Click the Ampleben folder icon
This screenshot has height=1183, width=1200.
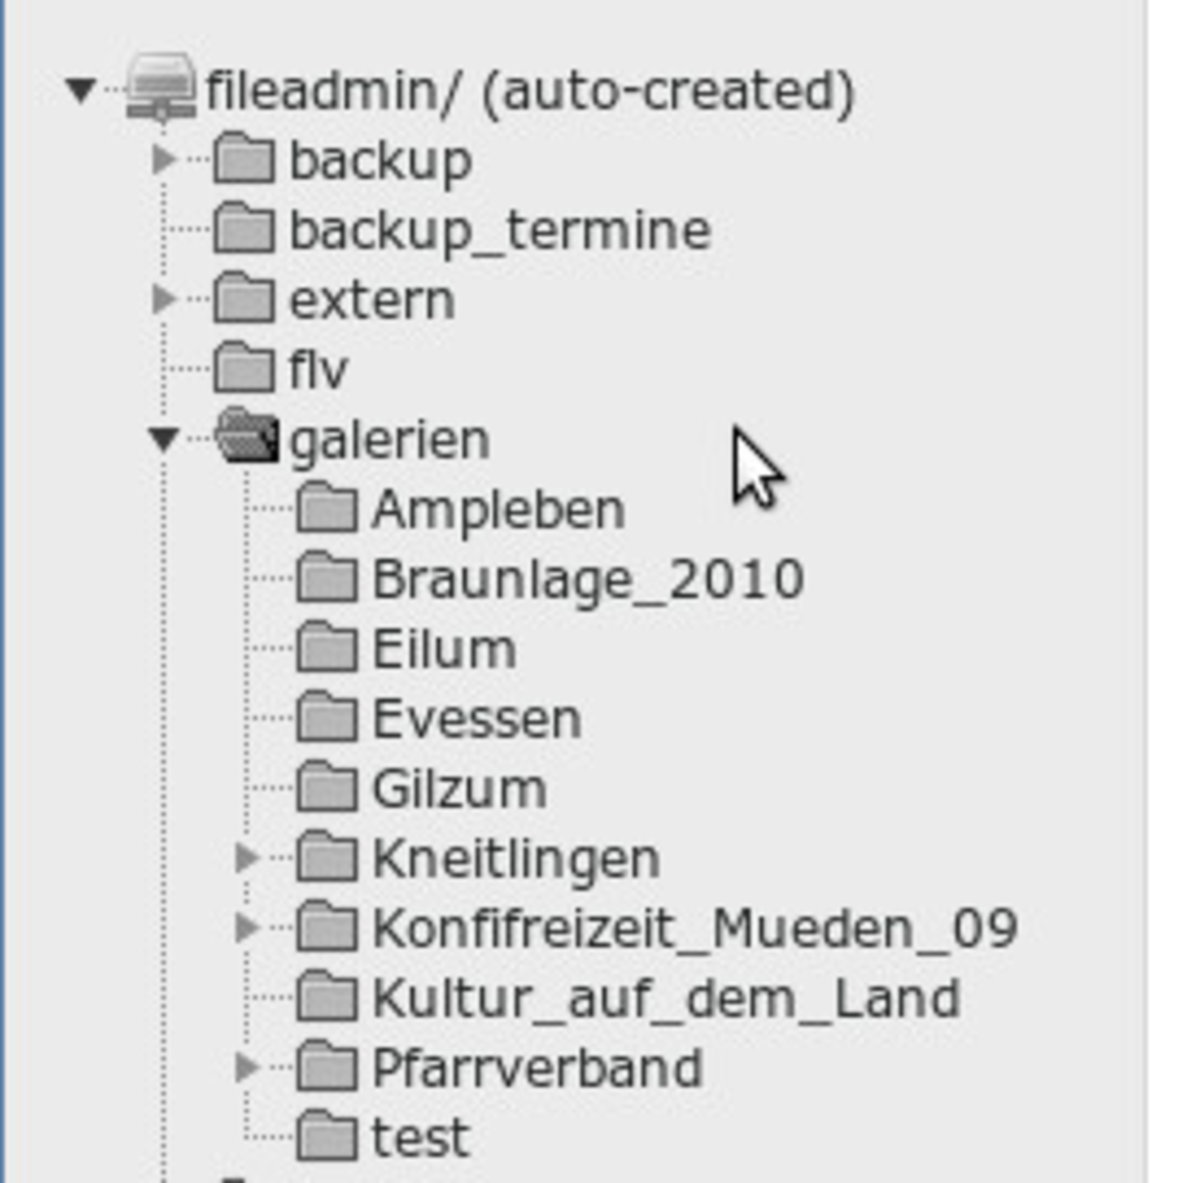click(x=327, y=509)
